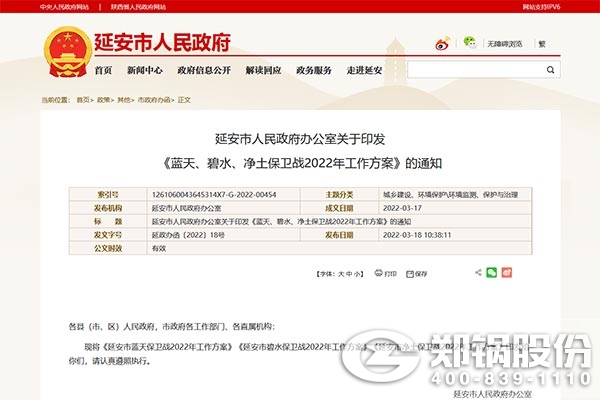
Task: Set font size to large (大)
Action: coord(340,272)
